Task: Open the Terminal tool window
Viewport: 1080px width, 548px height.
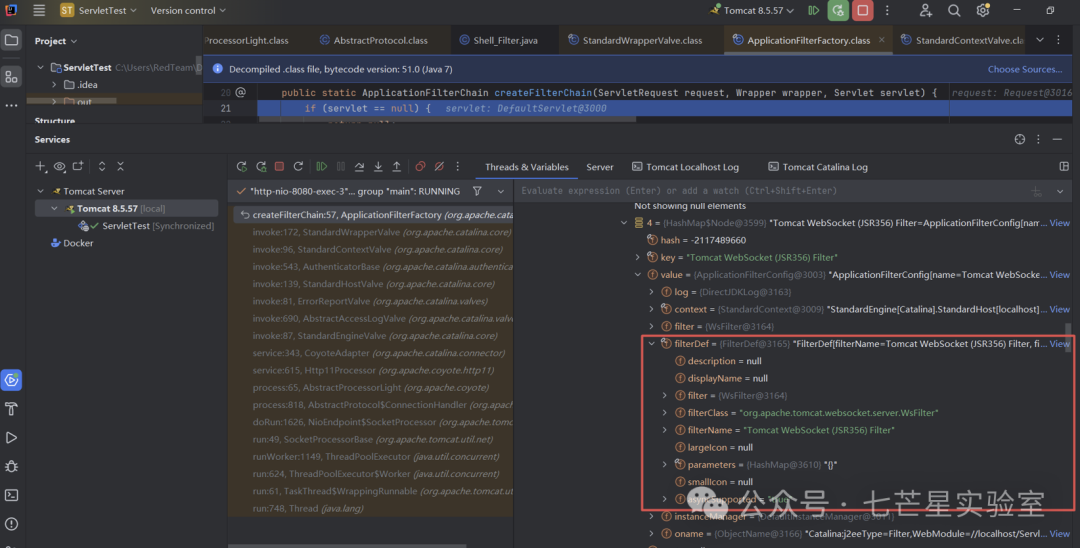Action: tap(11, 495)
